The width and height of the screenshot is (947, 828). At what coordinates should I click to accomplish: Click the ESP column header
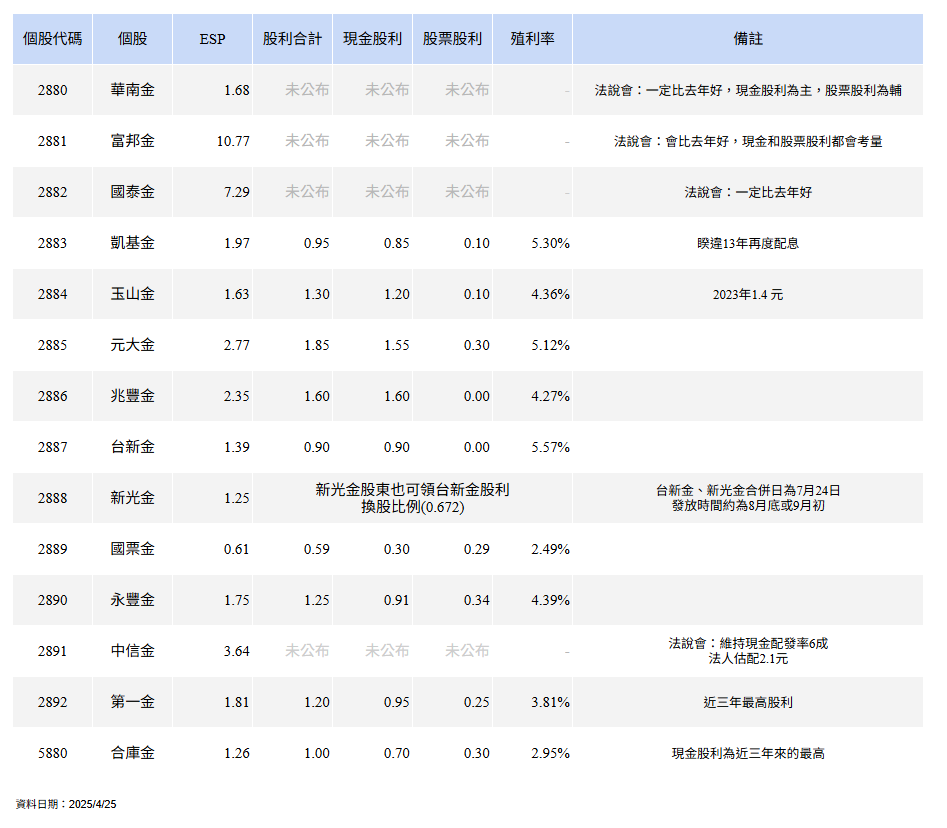(213, 39)
